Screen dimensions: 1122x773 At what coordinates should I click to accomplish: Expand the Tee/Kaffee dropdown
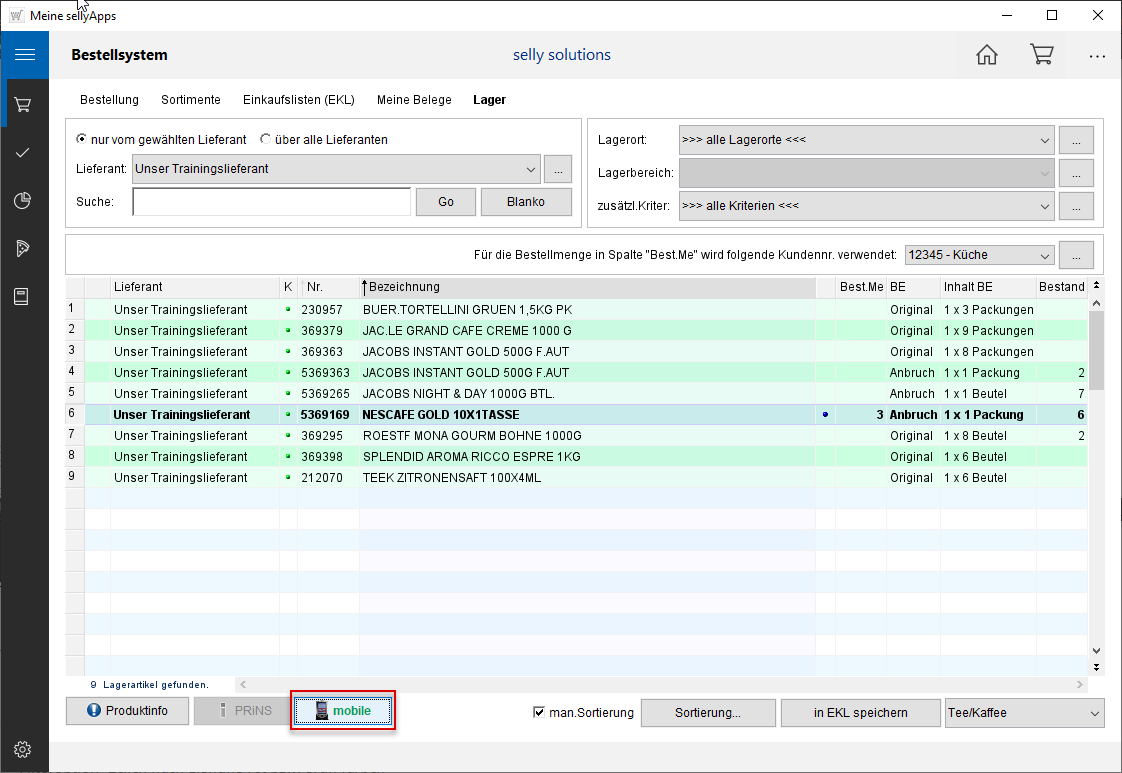[x=1094, y=713]
